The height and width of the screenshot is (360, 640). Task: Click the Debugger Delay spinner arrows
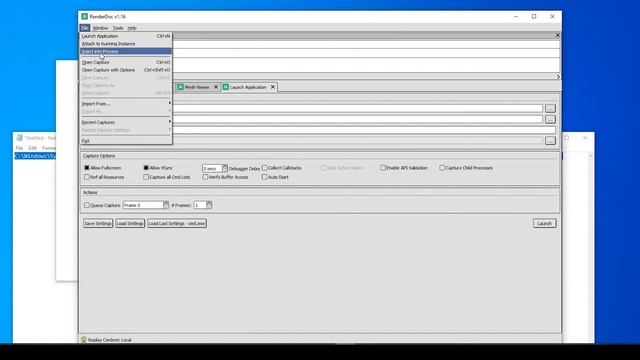[x=224, y=168]
